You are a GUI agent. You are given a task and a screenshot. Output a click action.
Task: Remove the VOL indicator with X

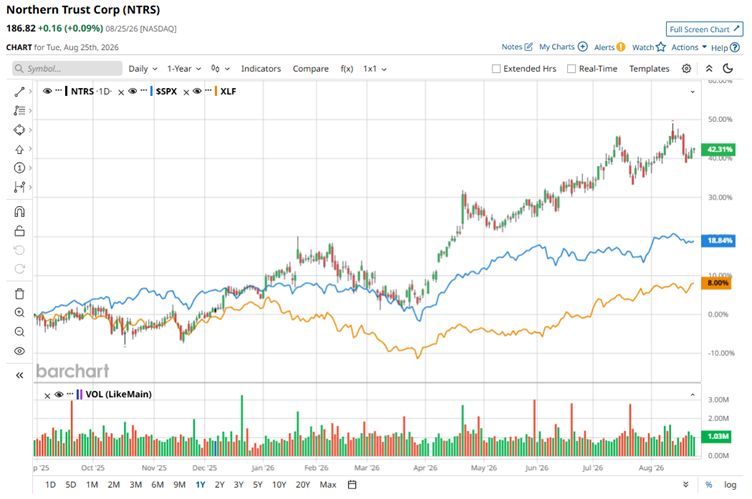(47, 395)
